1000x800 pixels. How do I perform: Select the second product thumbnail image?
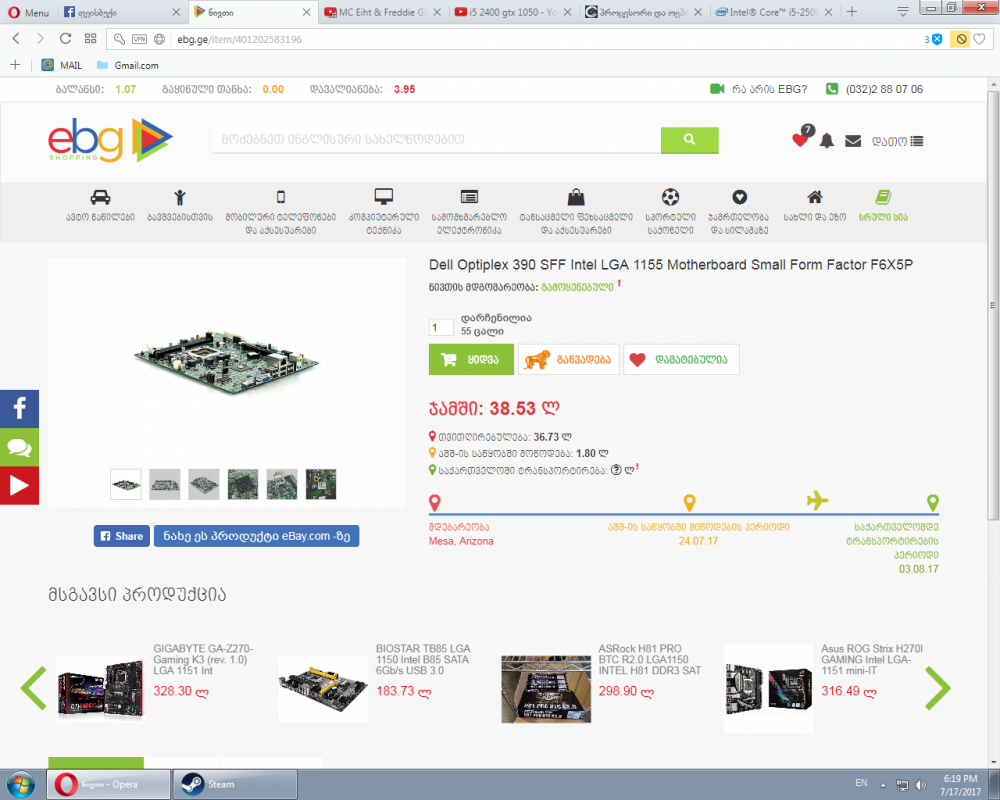click(164, 484)
